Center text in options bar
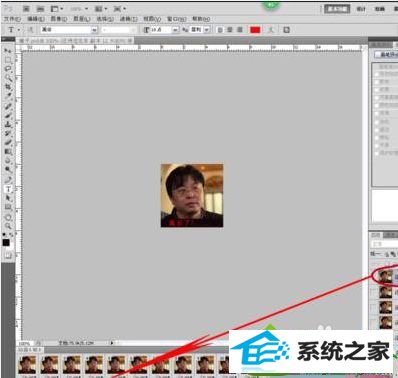 [x=230, y=30]
